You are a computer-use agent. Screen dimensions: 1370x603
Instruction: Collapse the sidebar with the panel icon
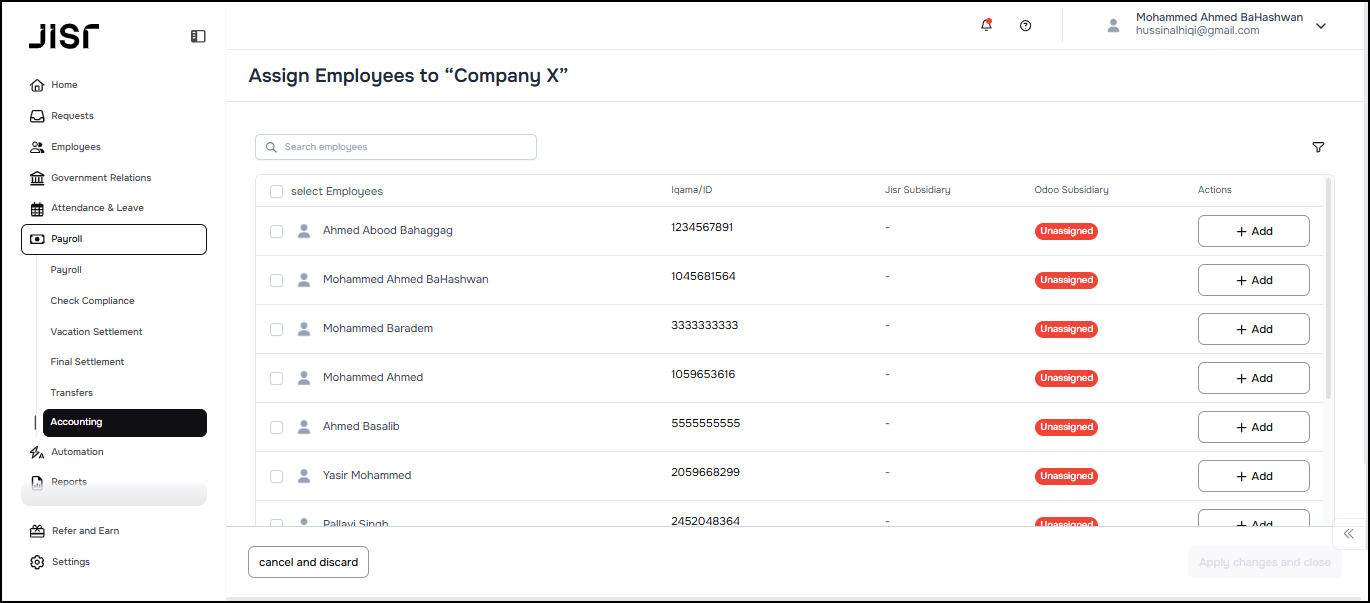(x=197, y=35)
